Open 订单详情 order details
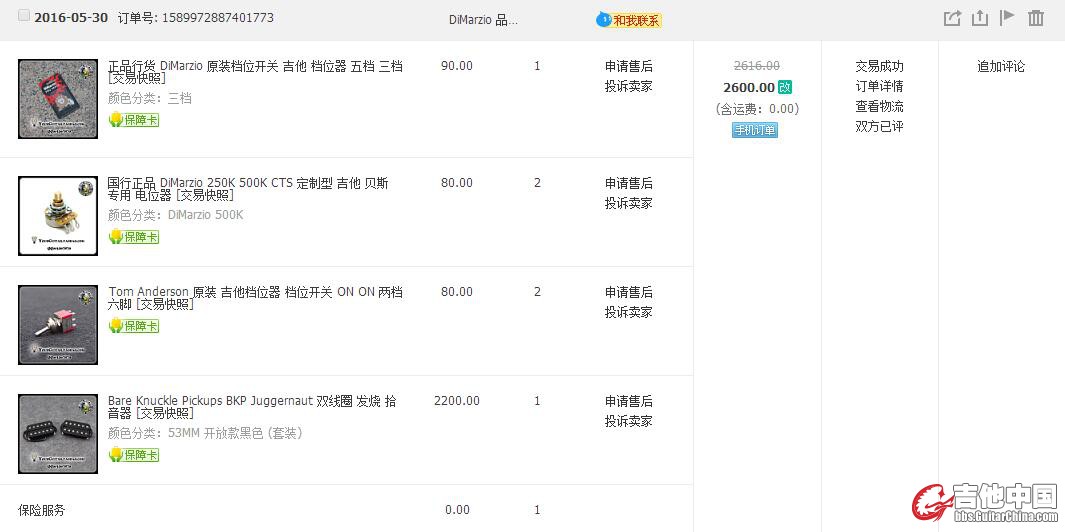The height and width of the screenshot is (532, 1065). tap(879, 86)
